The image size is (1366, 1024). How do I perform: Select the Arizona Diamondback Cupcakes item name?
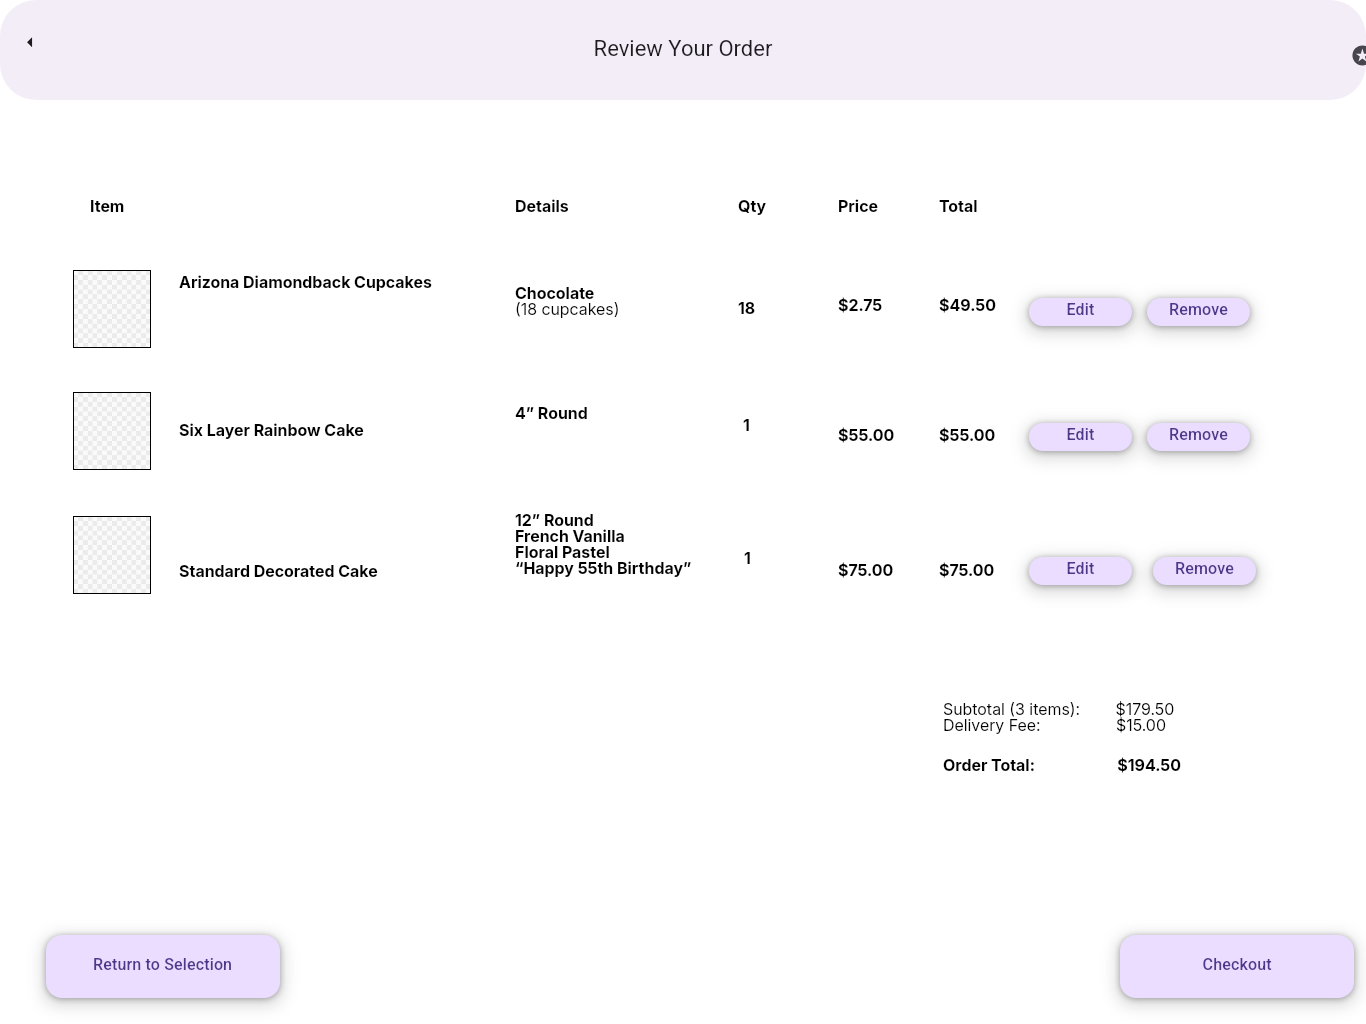click(x=305, y=283)
